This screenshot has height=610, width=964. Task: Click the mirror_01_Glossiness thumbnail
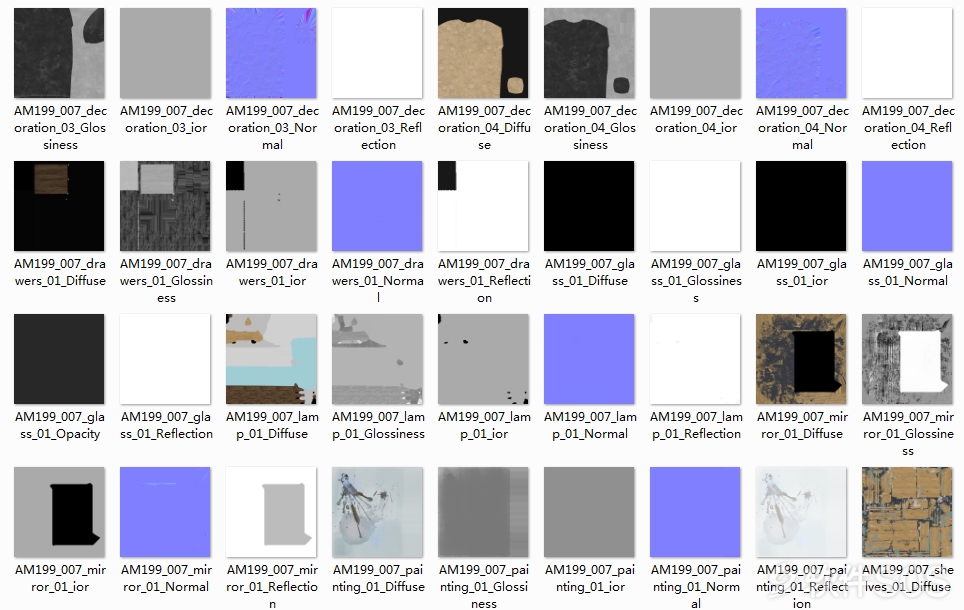pyautogui.click(x=907, y=359)
